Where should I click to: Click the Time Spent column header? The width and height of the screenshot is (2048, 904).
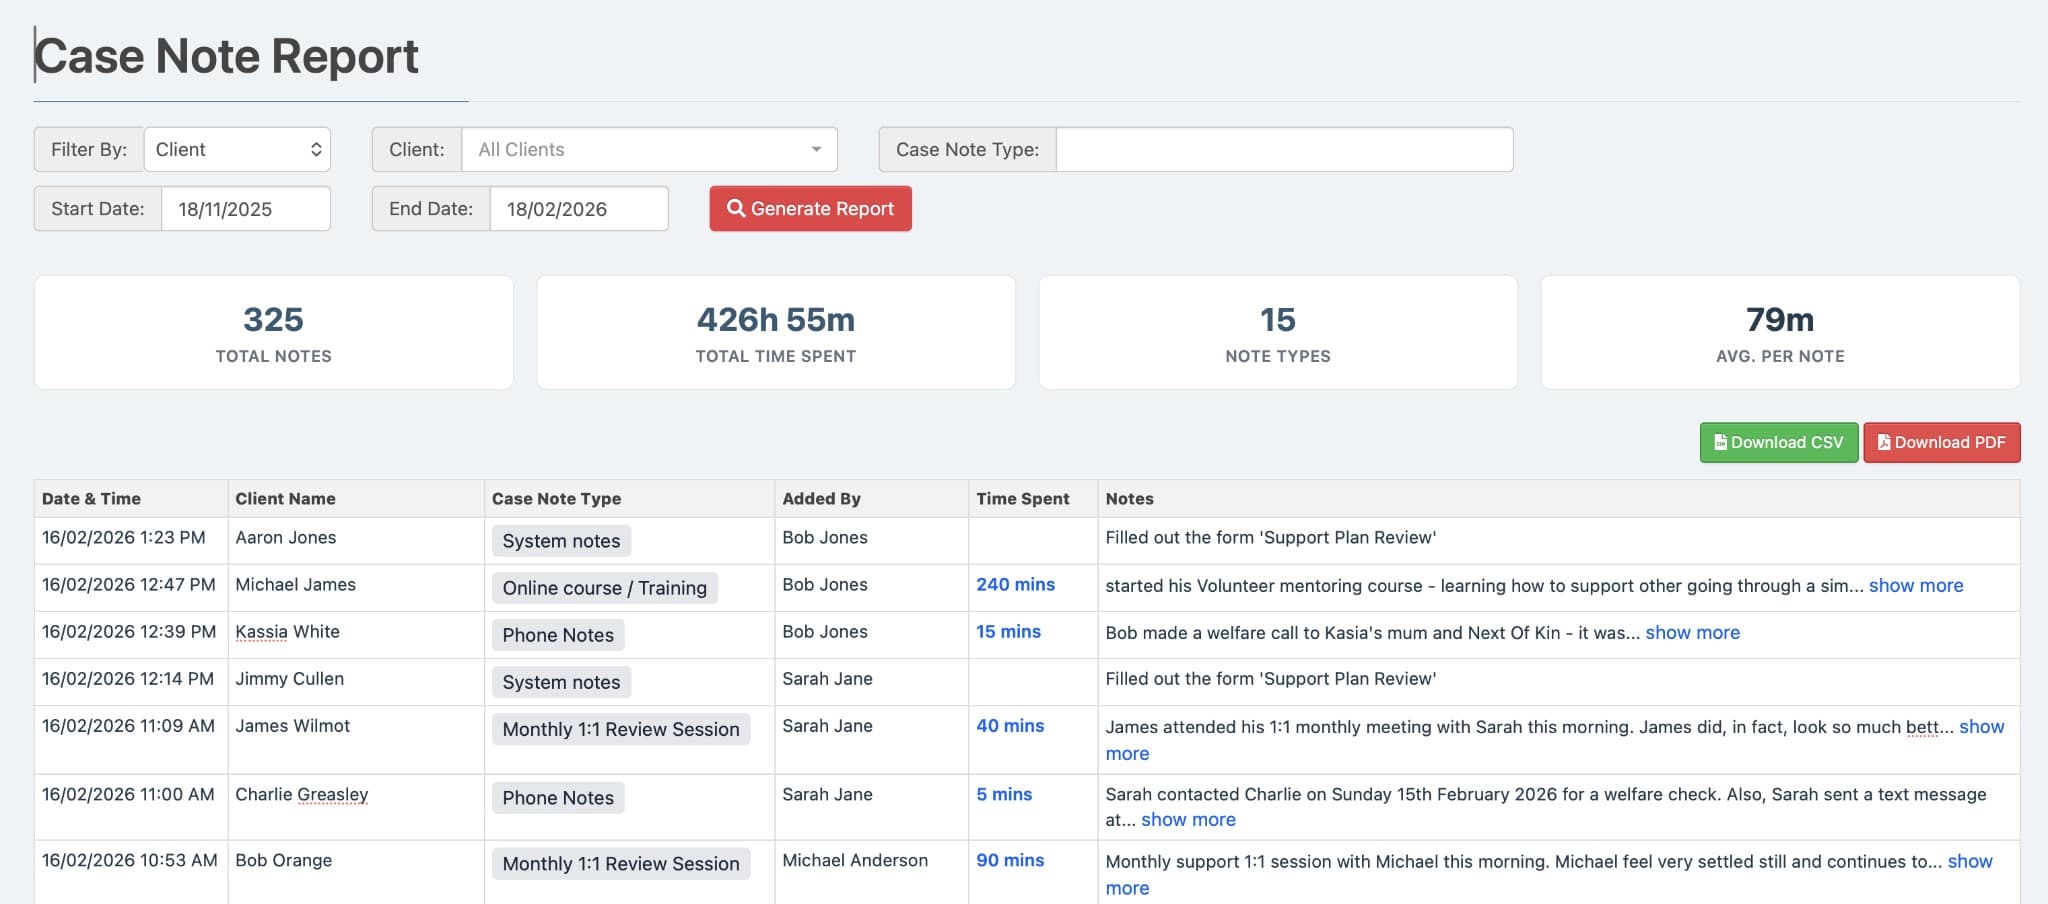pyautogui.click(x=1022, y=499)
